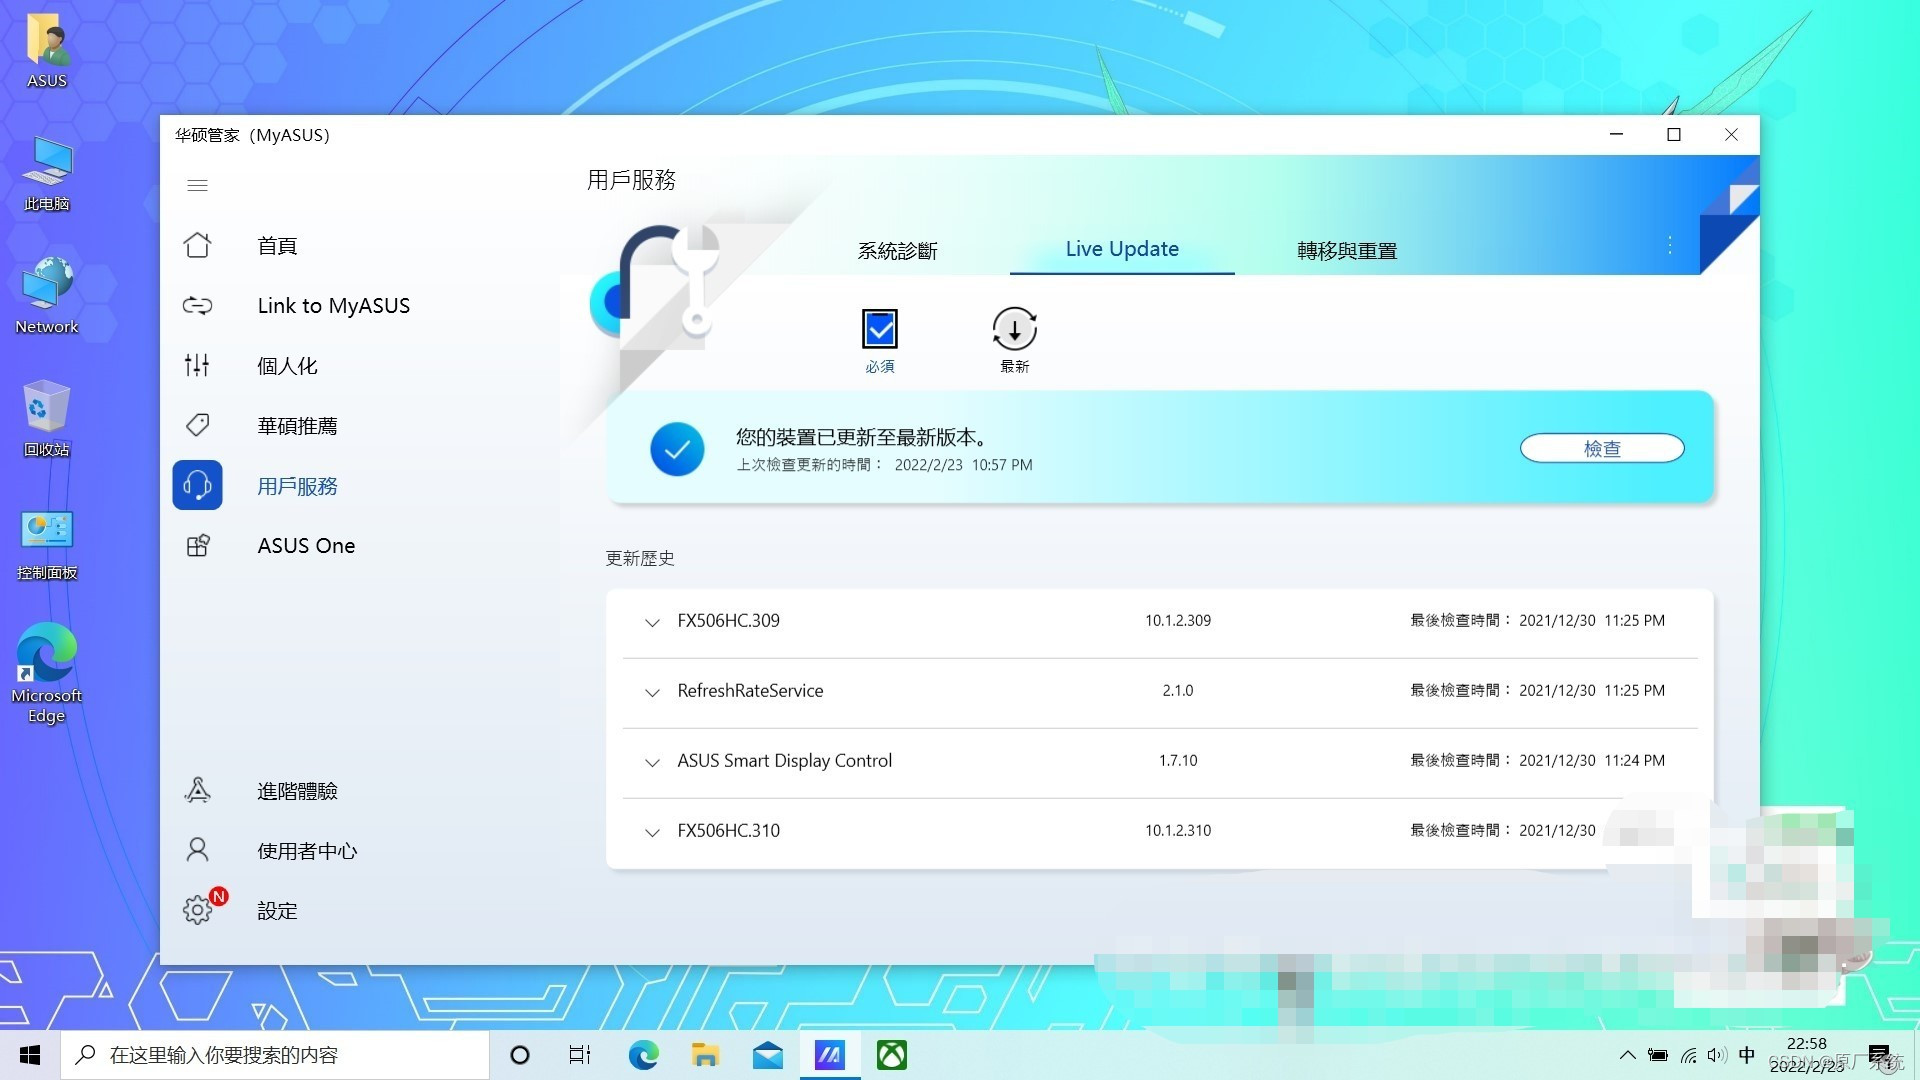Open the ASUS One icon
Screen dimensions: 1920x1080
pos(197,545)
